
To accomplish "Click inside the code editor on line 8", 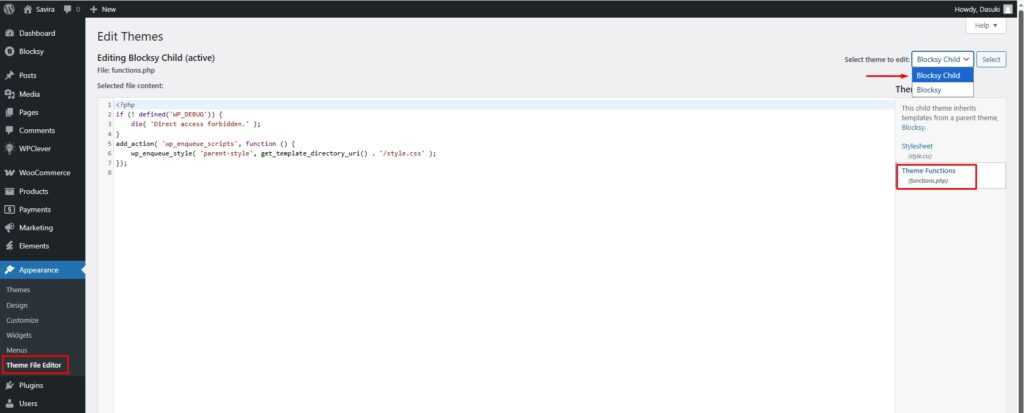I will pos(503,173).
